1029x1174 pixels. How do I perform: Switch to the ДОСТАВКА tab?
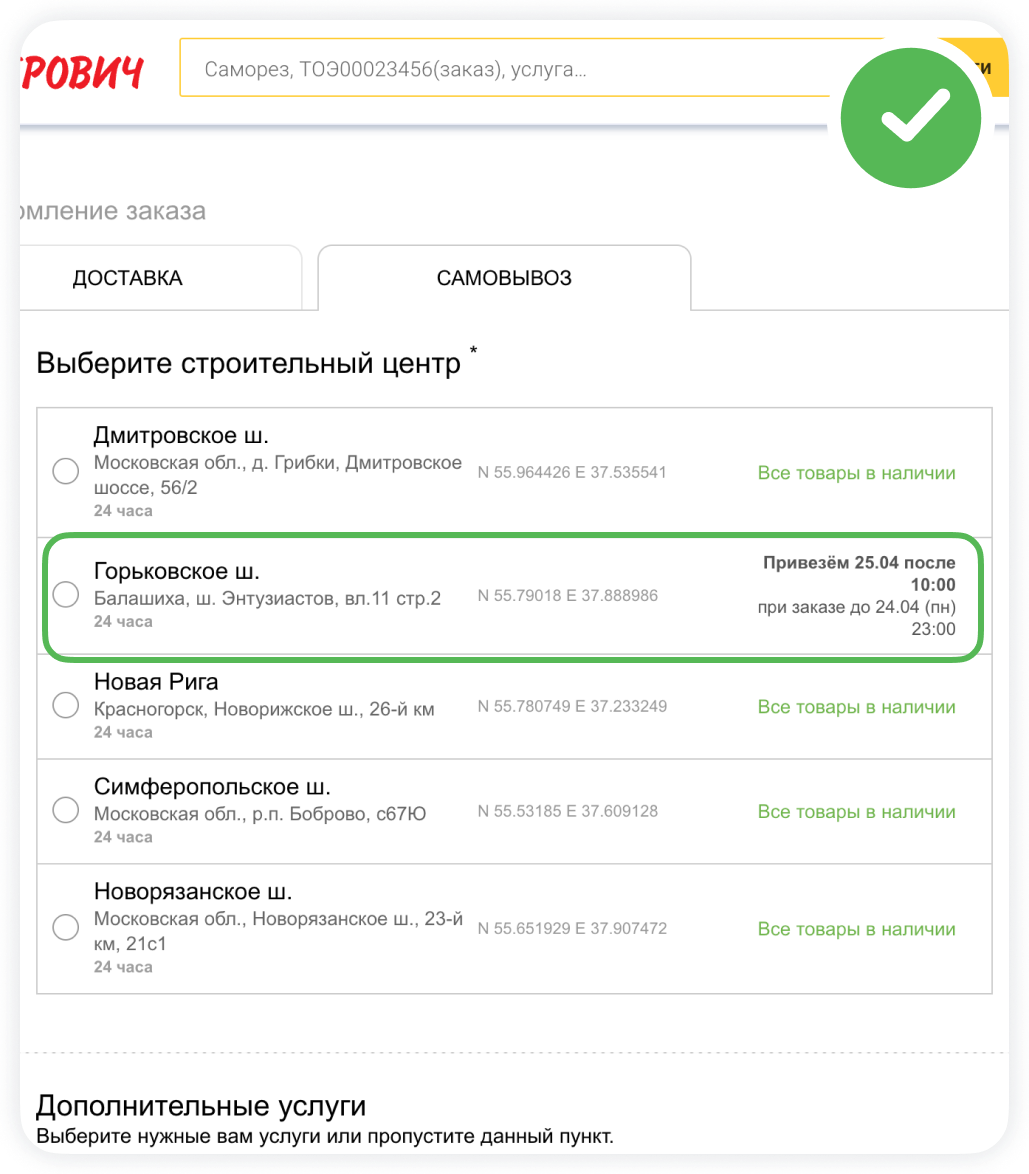click(127, 278)
